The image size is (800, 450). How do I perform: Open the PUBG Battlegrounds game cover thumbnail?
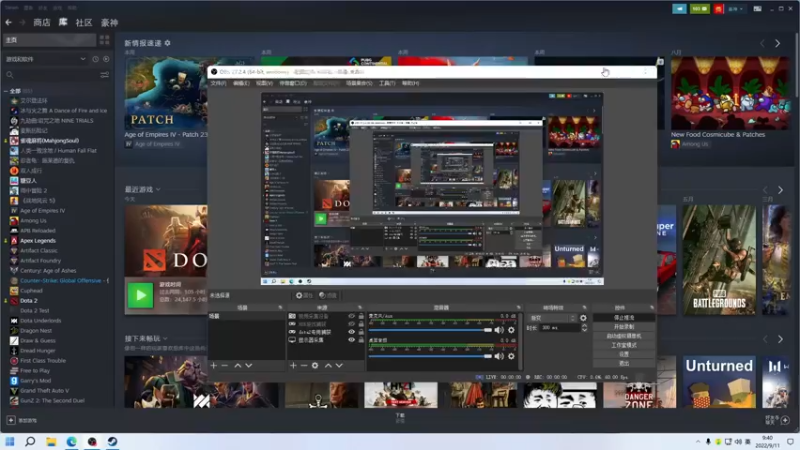pos(719,260)
